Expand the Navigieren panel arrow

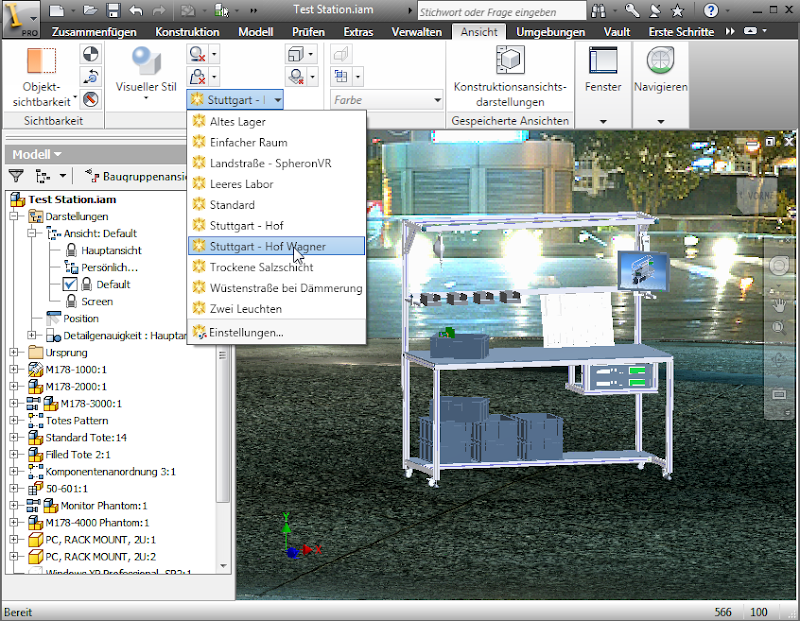(x=661, y=121)
